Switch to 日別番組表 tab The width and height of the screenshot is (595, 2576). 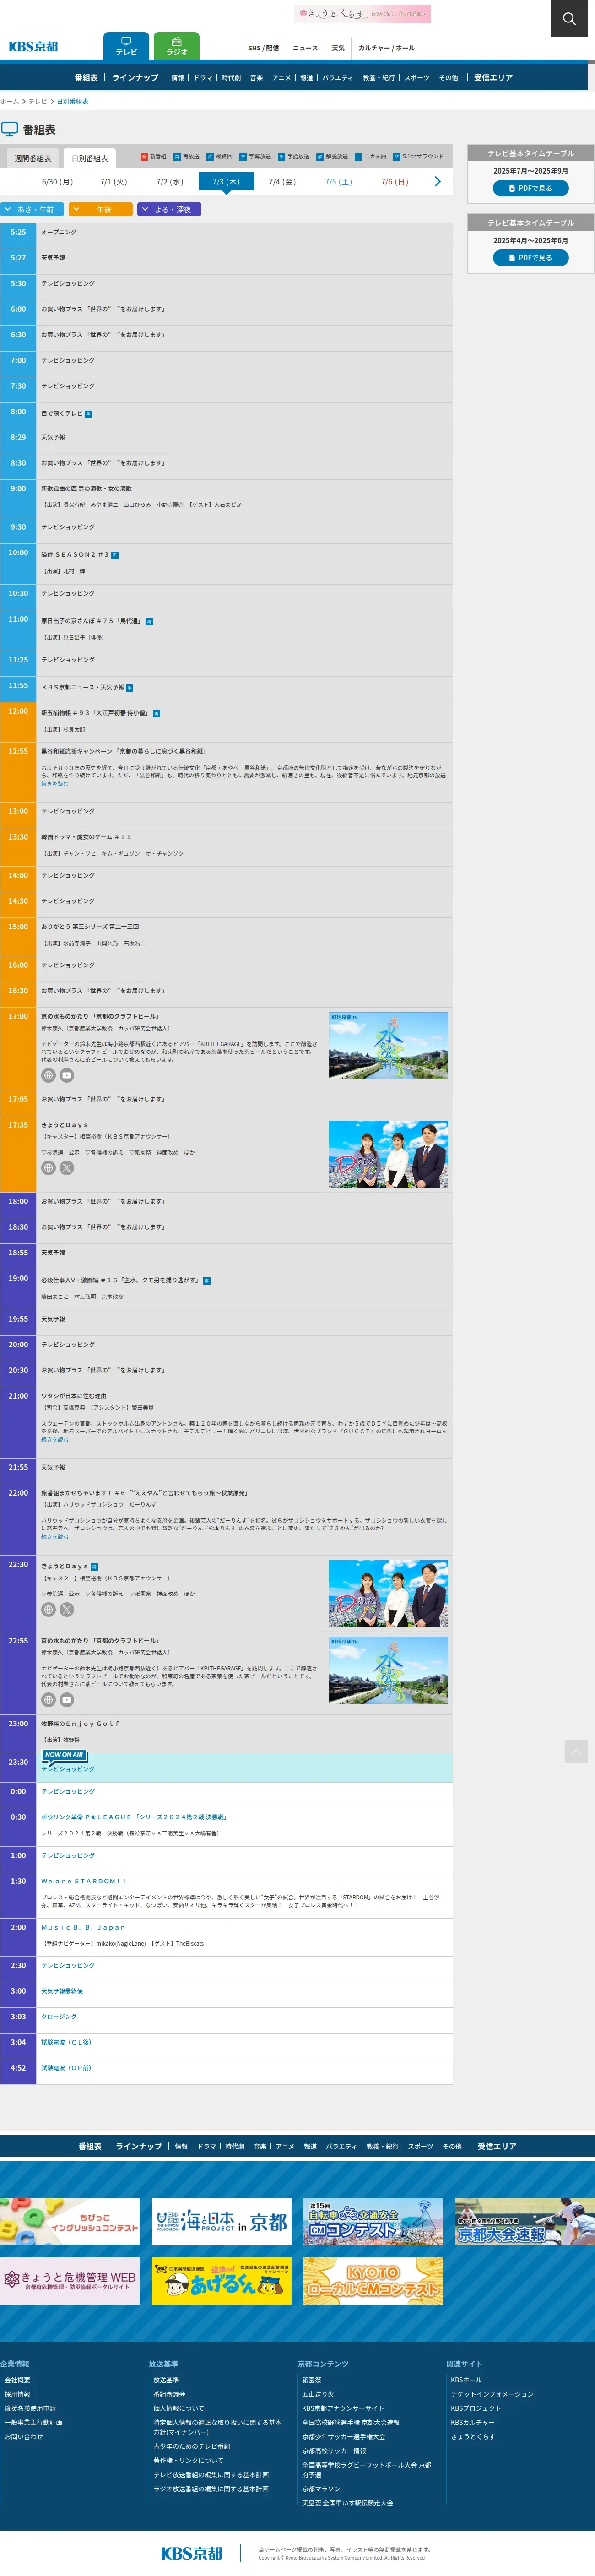point(90,158)
